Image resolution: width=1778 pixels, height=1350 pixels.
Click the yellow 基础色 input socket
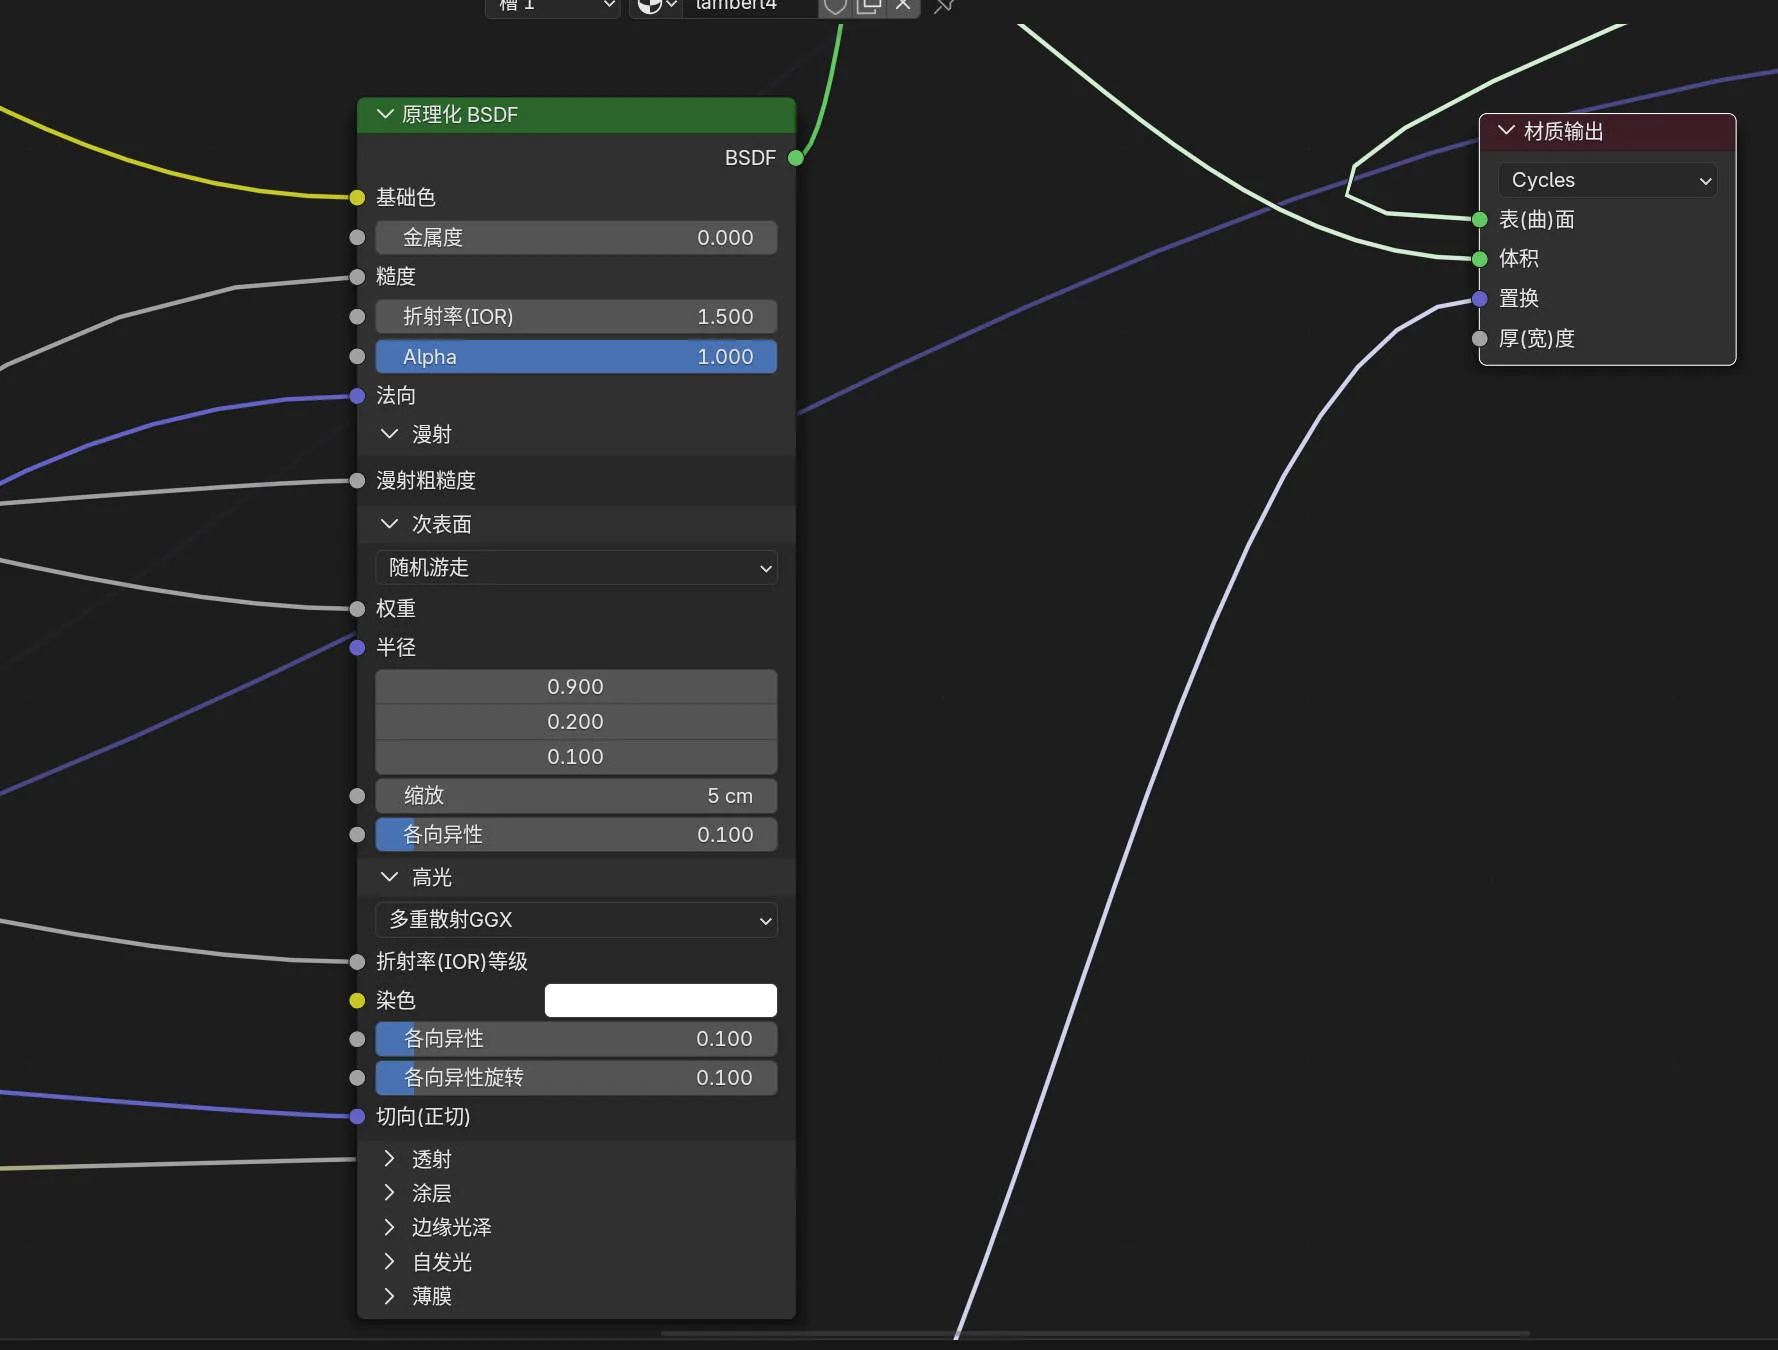[357, 198]
